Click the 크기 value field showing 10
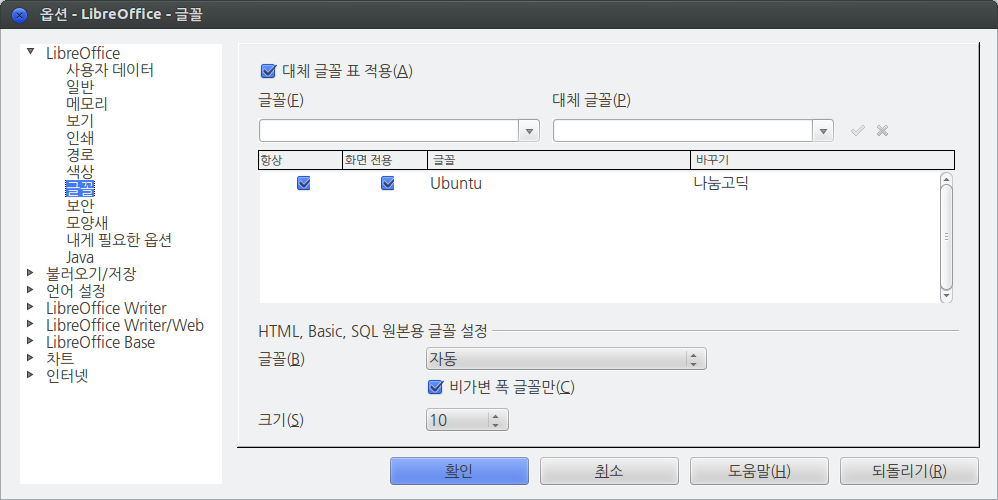Viewport: 998px width, 500px height. [x=458, y=420]
